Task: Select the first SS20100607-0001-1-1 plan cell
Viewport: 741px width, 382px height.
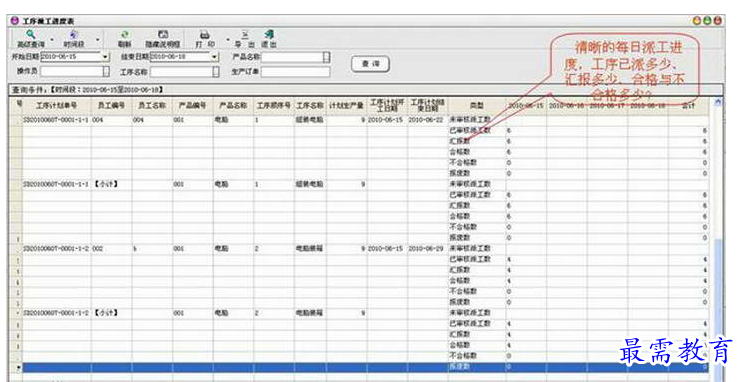Action: pyautogui.click(x=57, y=120)
